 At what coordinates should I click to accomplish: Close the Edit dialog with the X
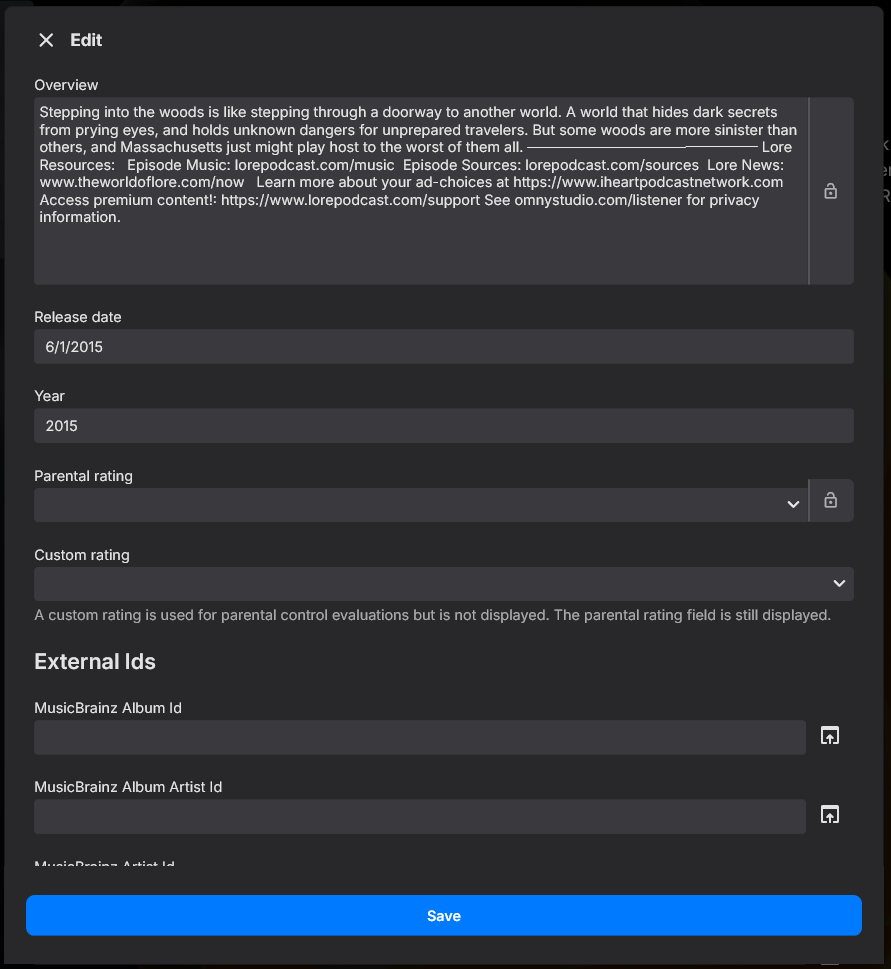(x=46, y=40)
